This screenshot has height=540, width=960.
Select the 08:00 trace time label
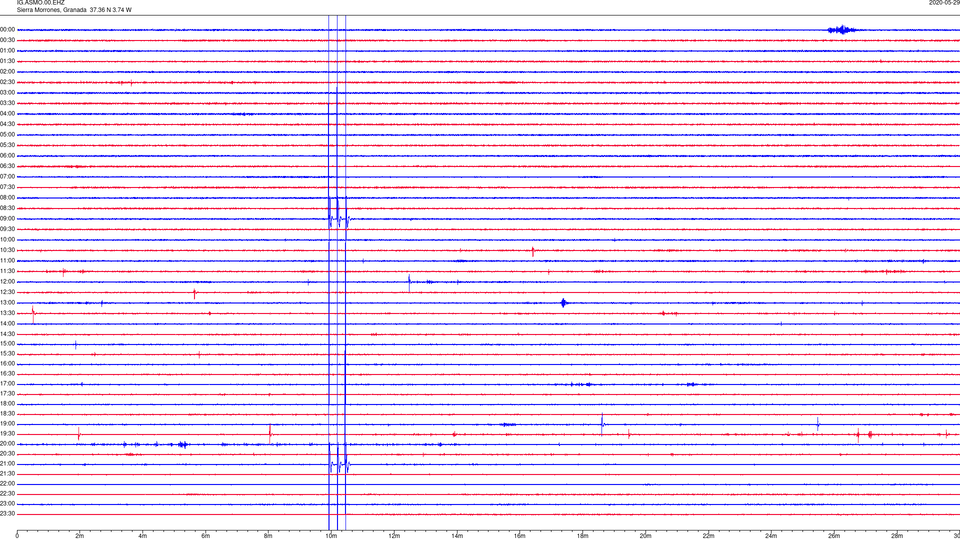(8, 197)
